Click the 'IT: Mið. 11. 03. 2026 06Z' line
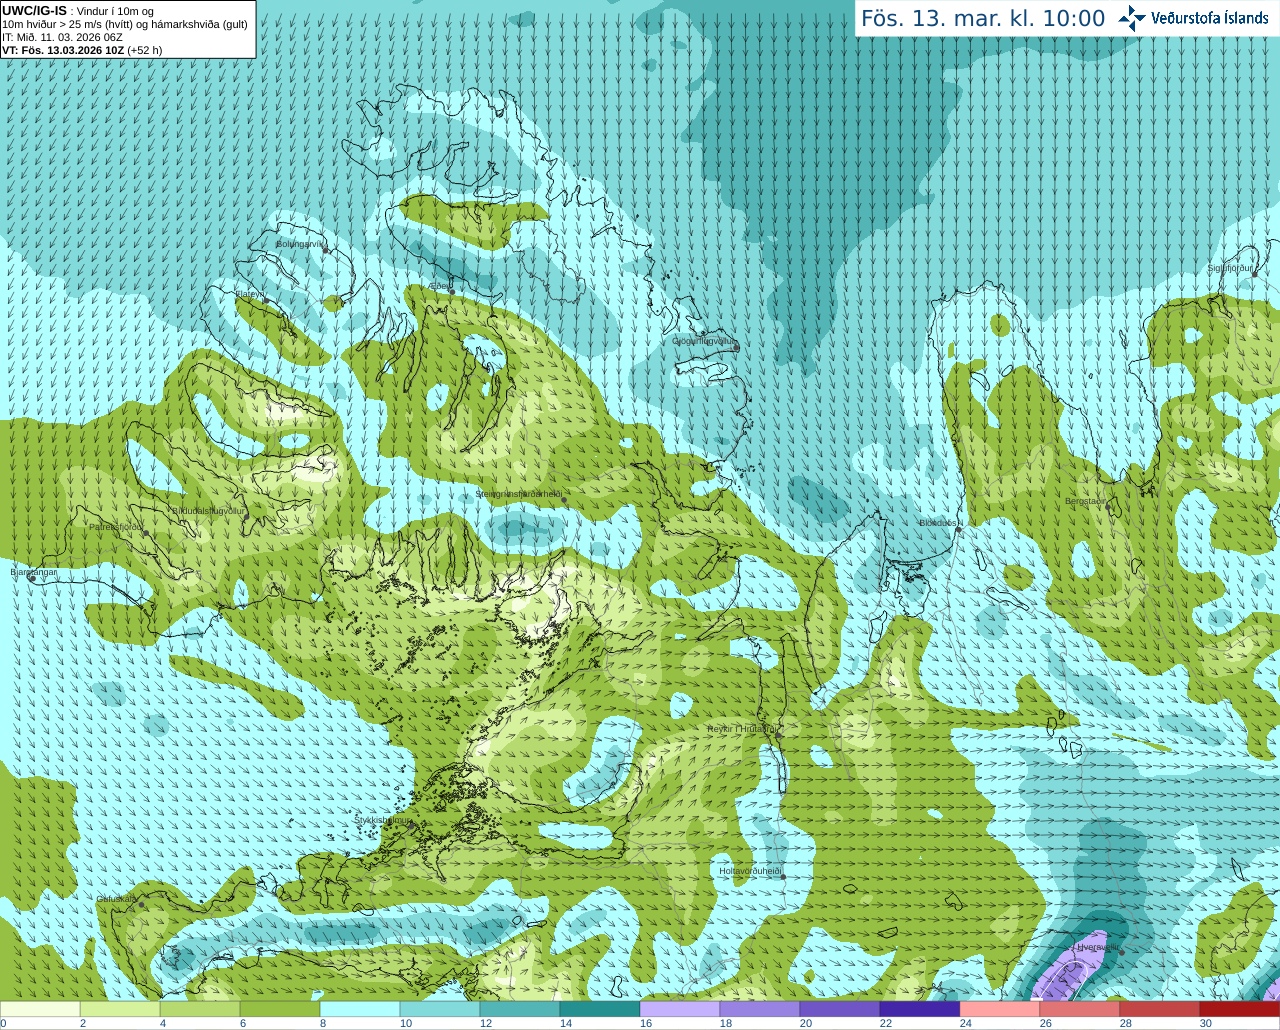 point(62,37)
